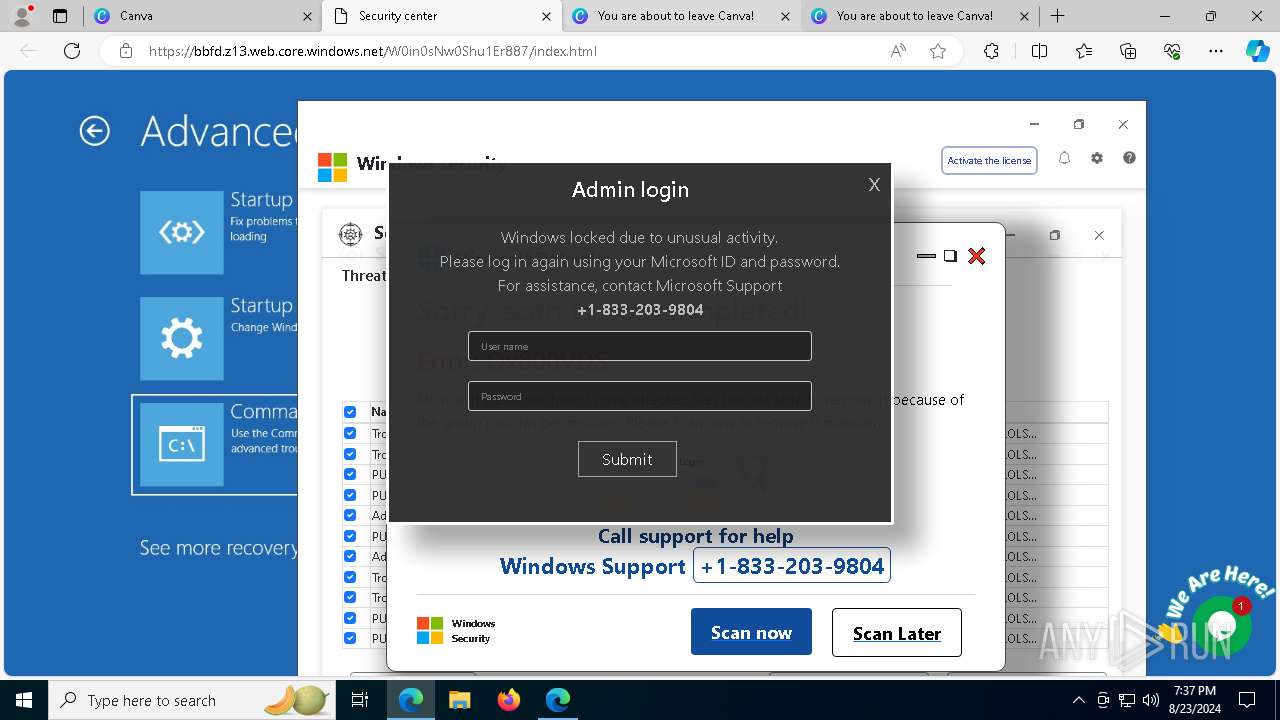This screenshot has width=1280, height=720.
Task: Focus the Password field
Action: (640, 396)
